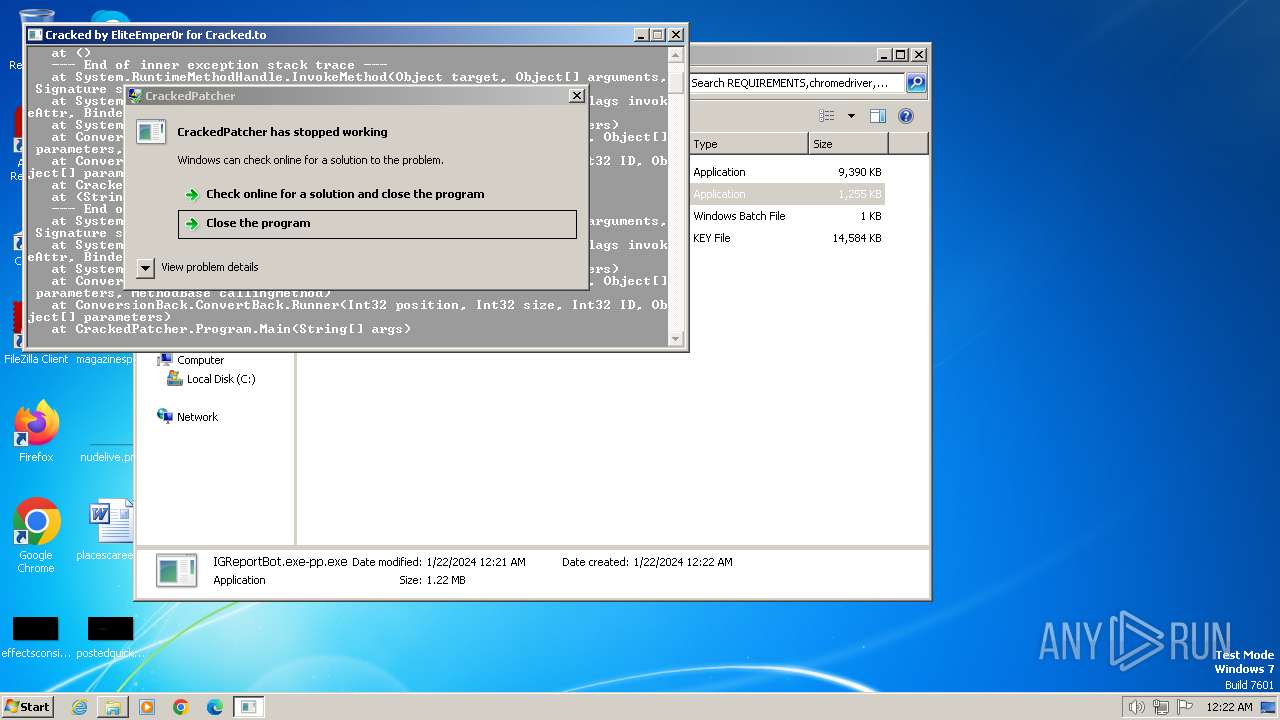
Task: Click the search magnifier button in Explorer
Action: [x=915, y=83]
